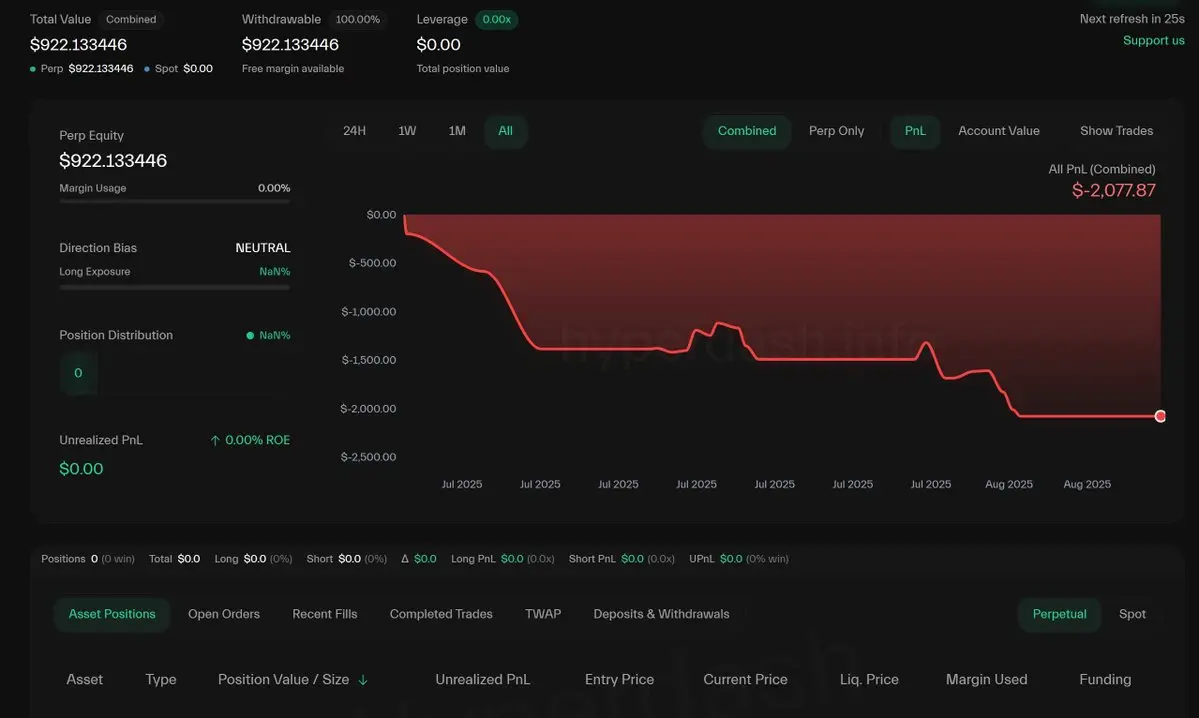This screenshot has width=1199, height=718.
Task: Click the UPnL summary stat
Action: [739, 559]
